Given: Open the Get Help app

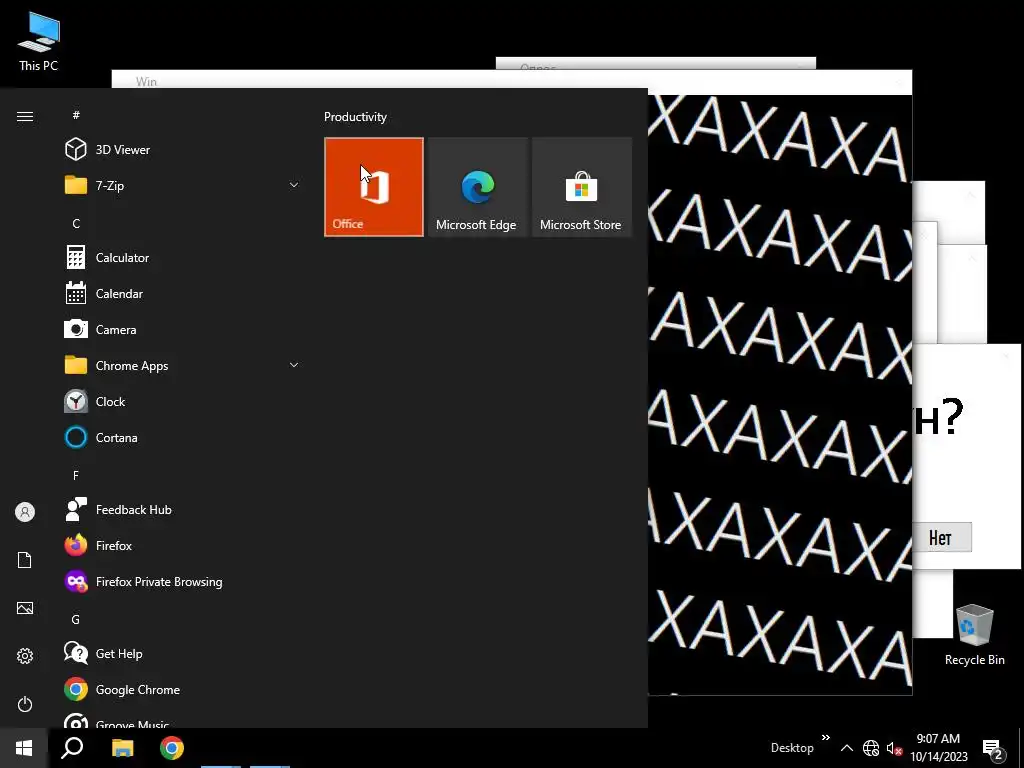Looking at the screenshot, I should 183,653.
